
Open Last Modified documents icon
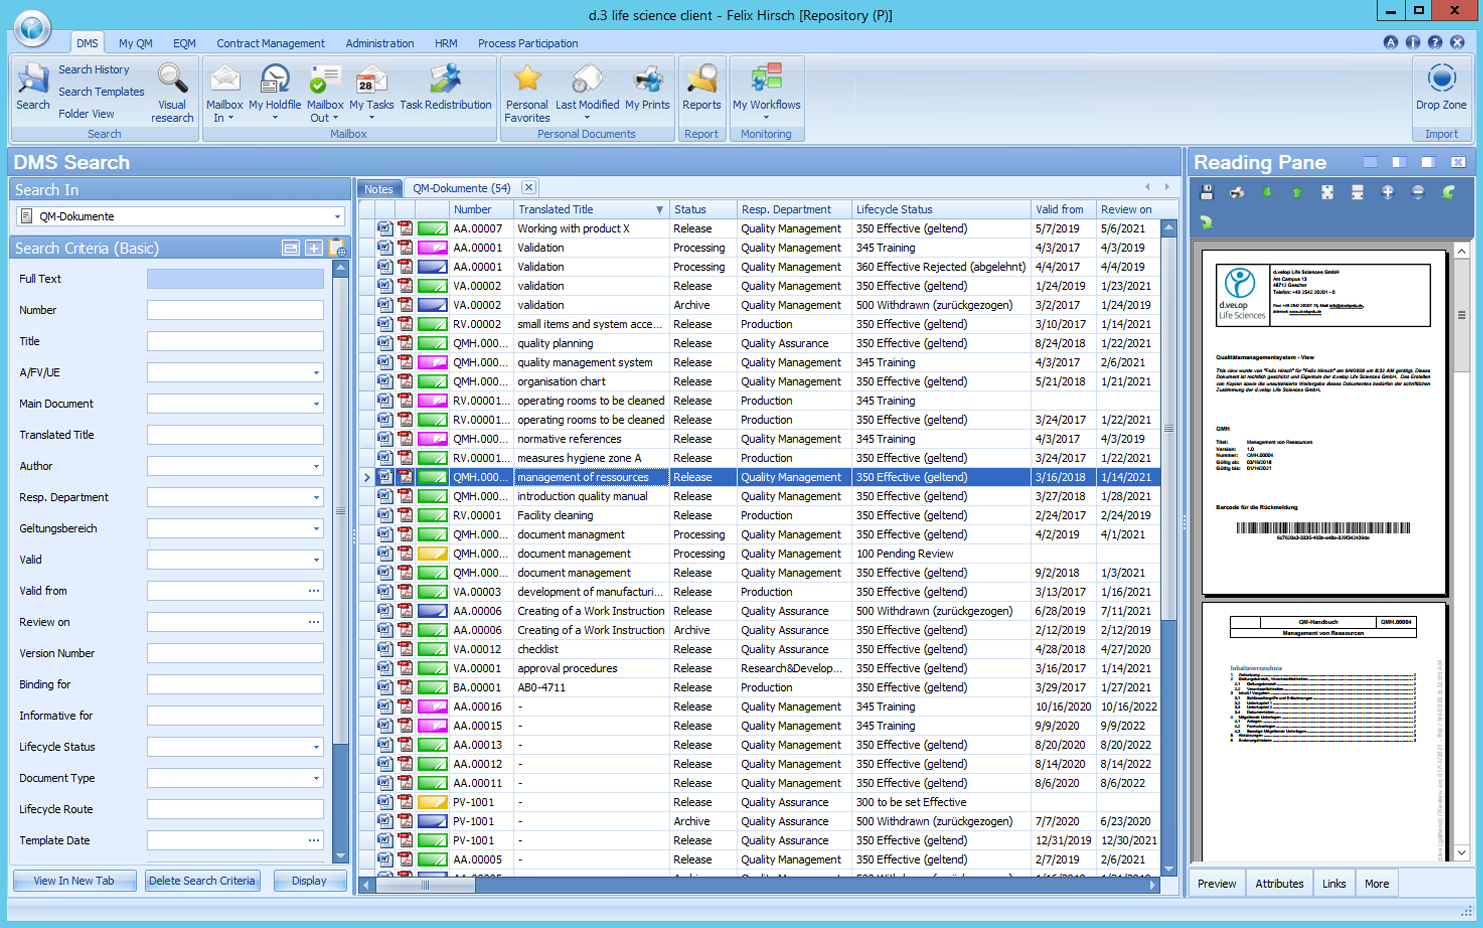(587, 79)
